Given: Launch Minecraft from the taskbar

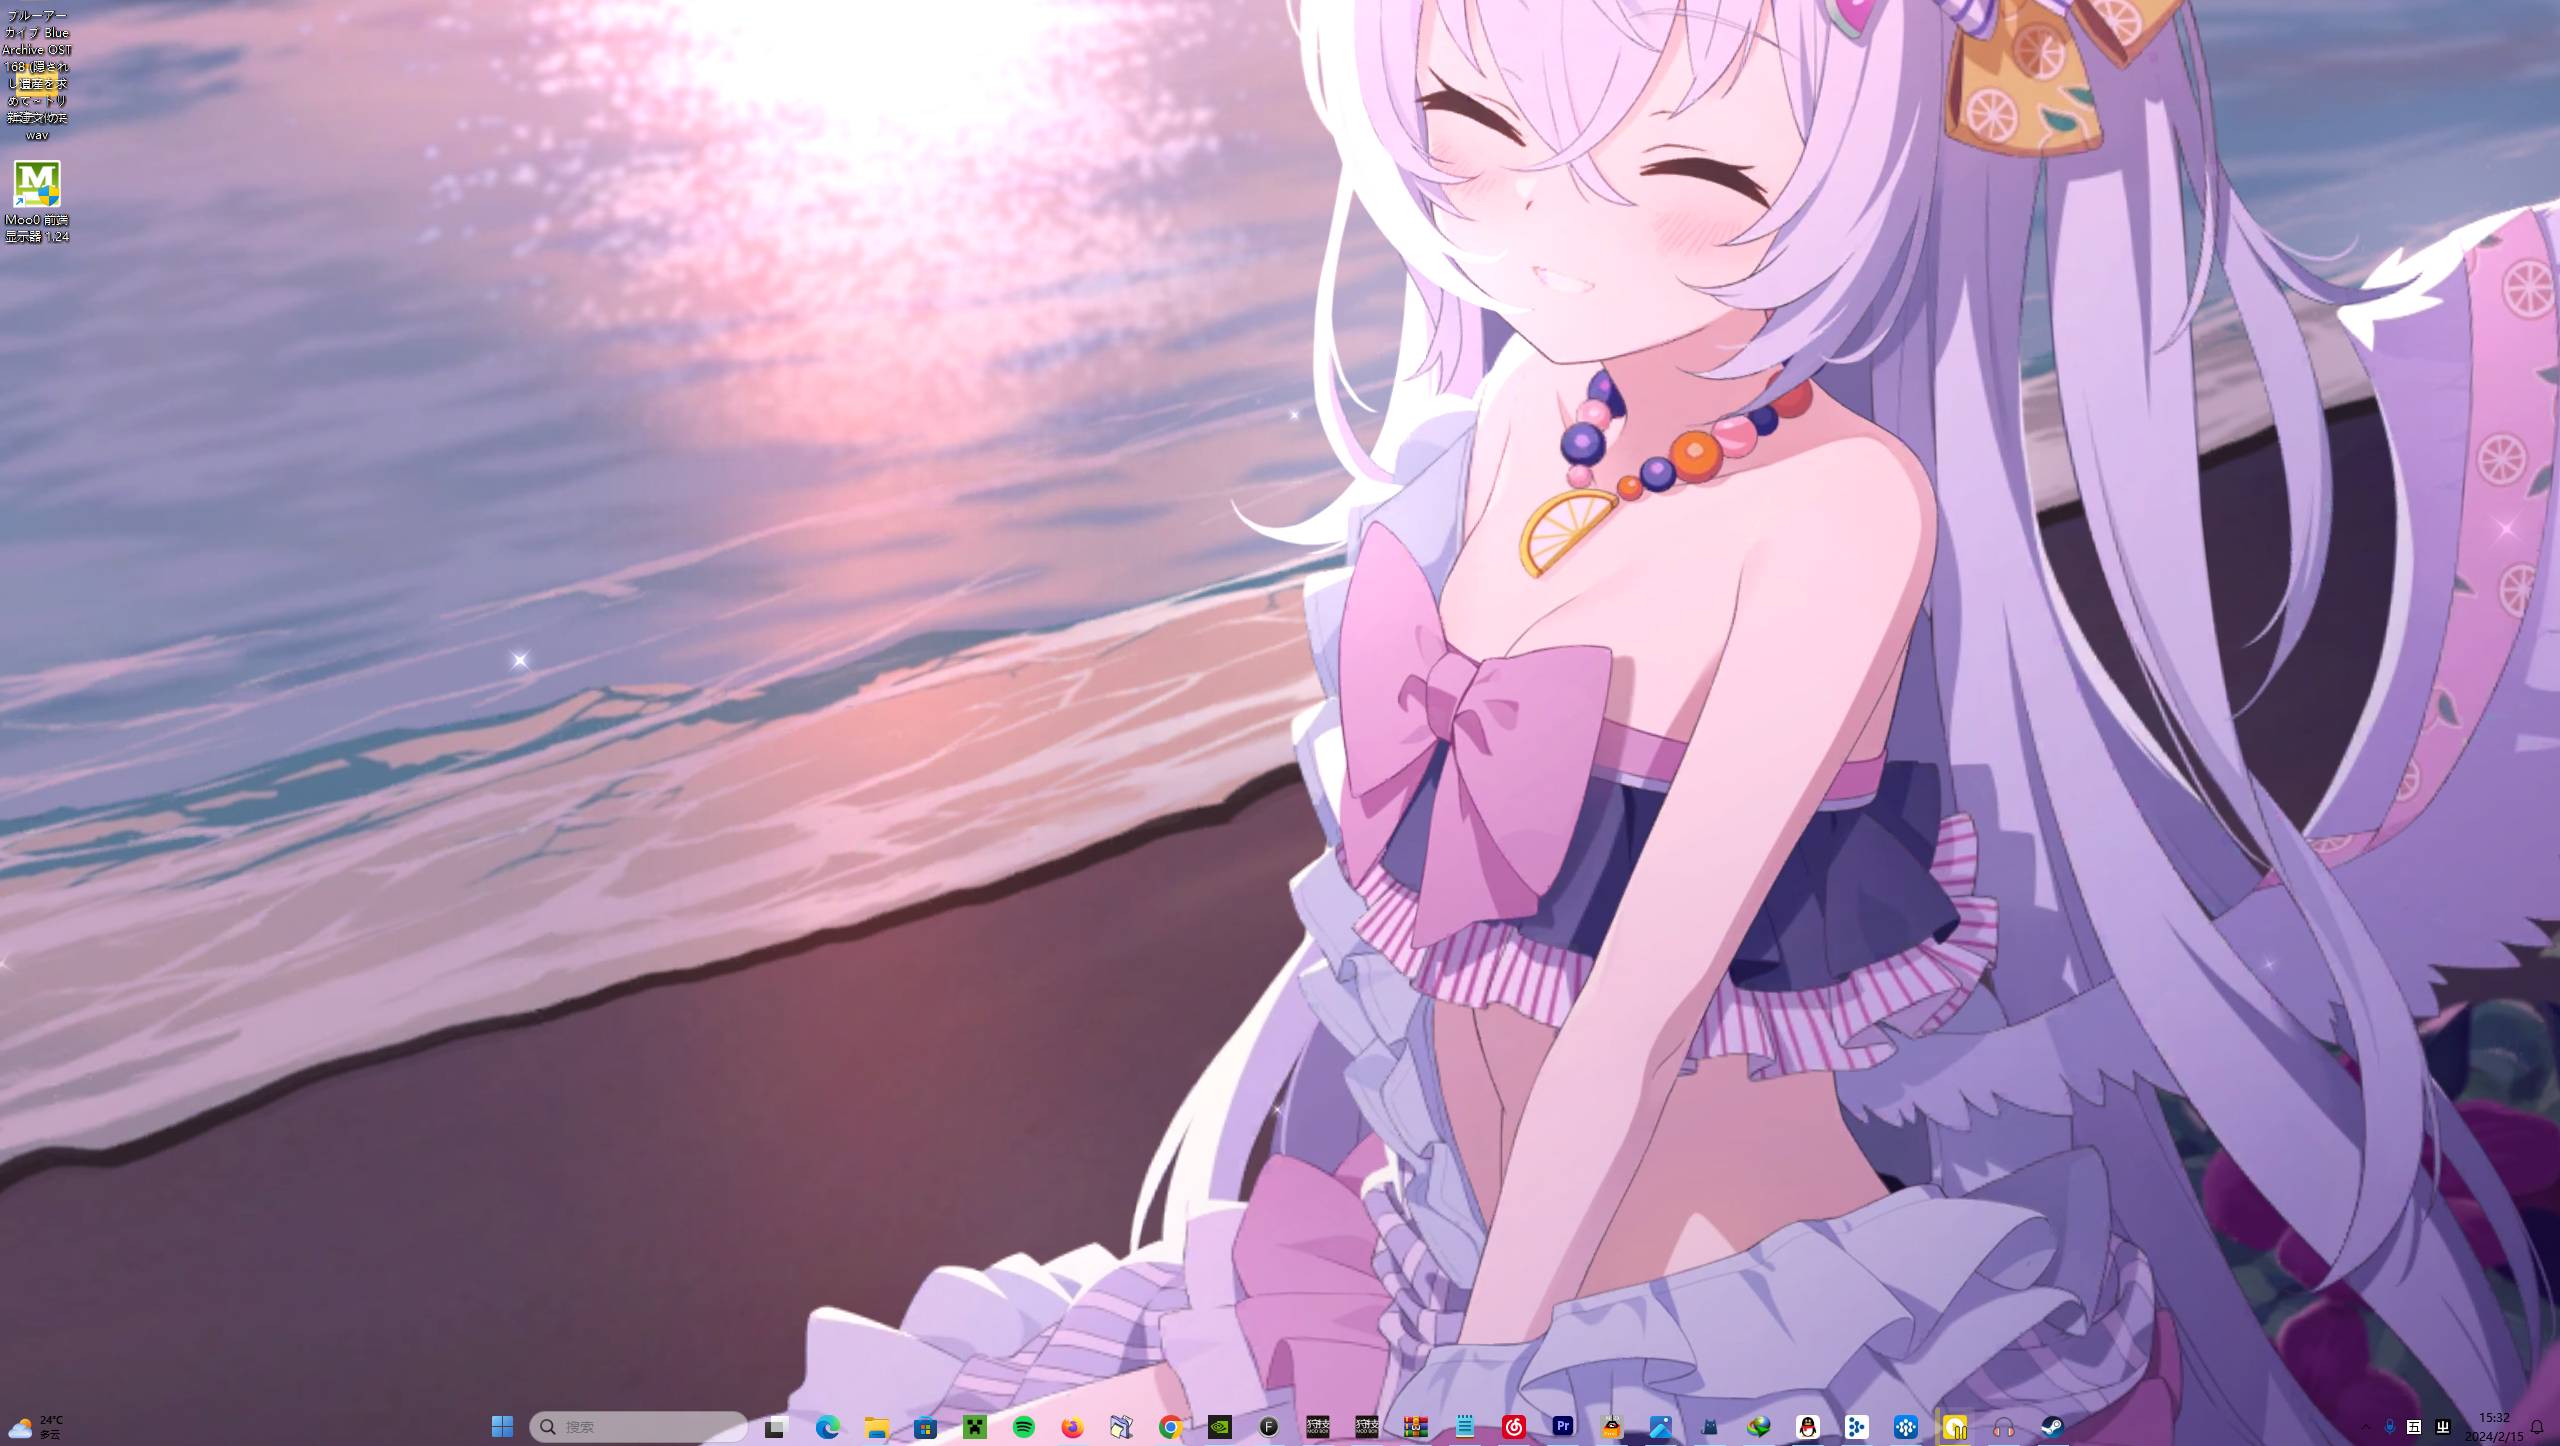Looking at the screenshot, I should point(974,1427).
